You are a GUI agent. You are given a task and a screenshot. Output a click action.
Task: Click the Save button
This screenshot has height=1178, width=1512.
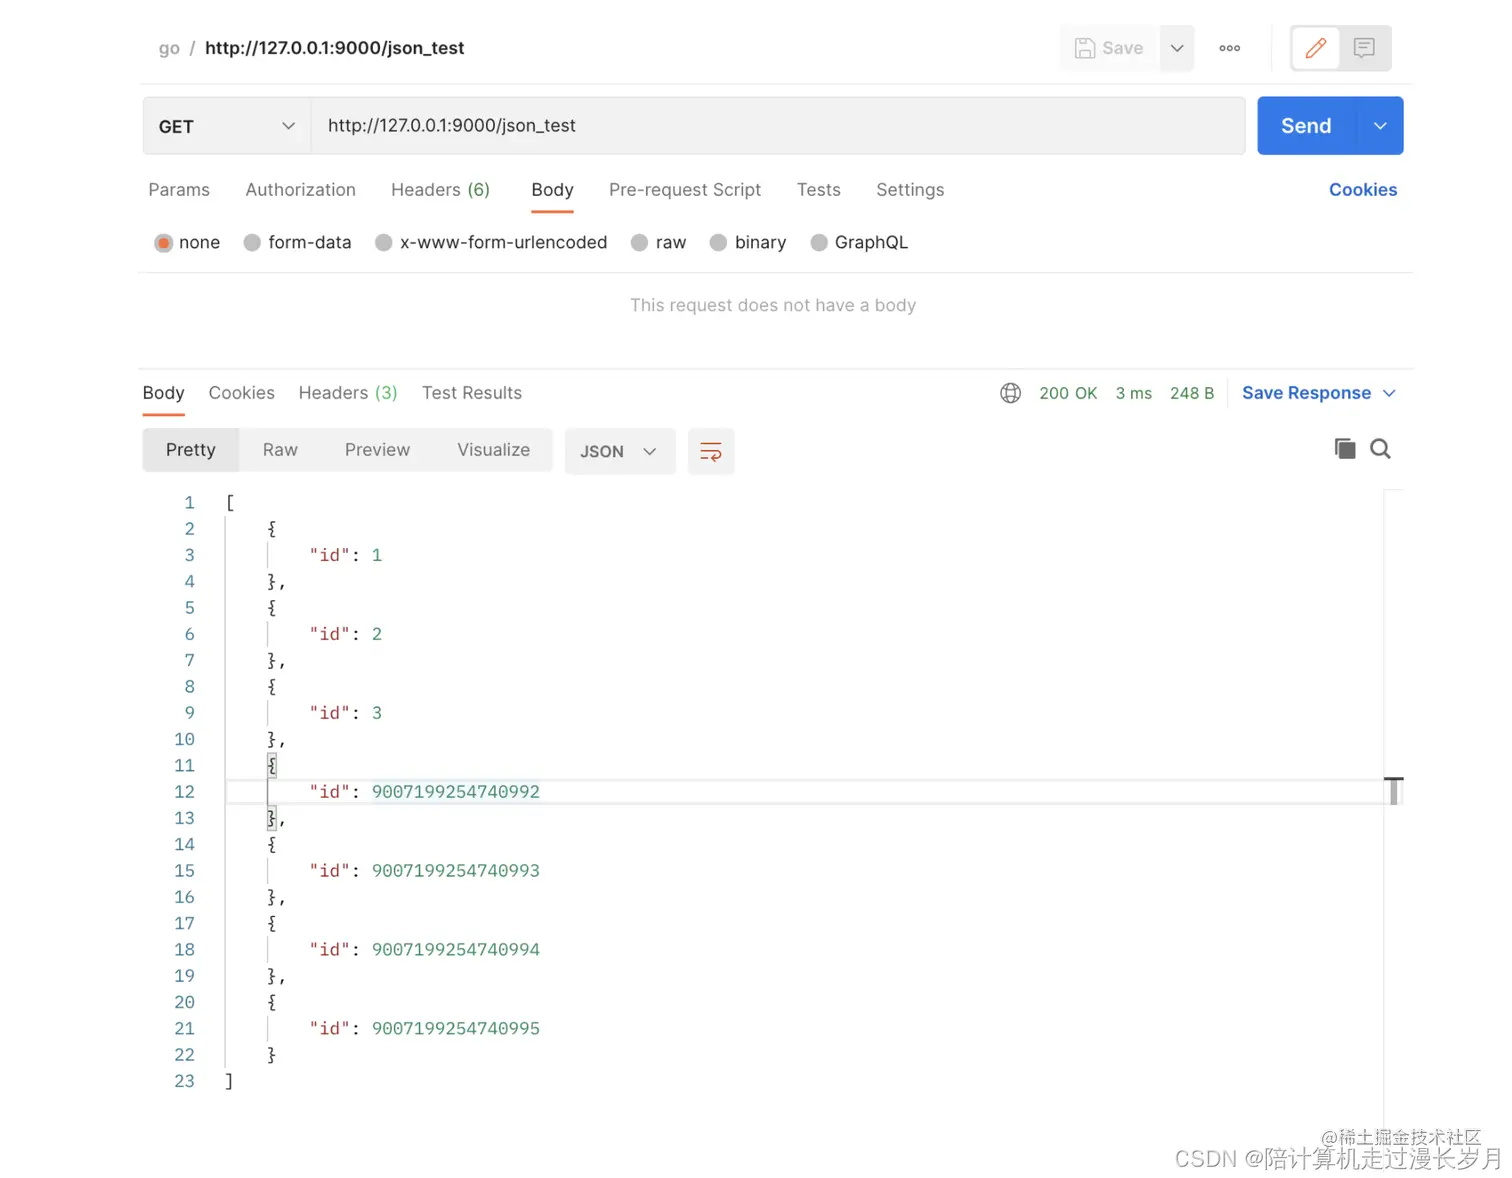click(x=1109, y=48)
